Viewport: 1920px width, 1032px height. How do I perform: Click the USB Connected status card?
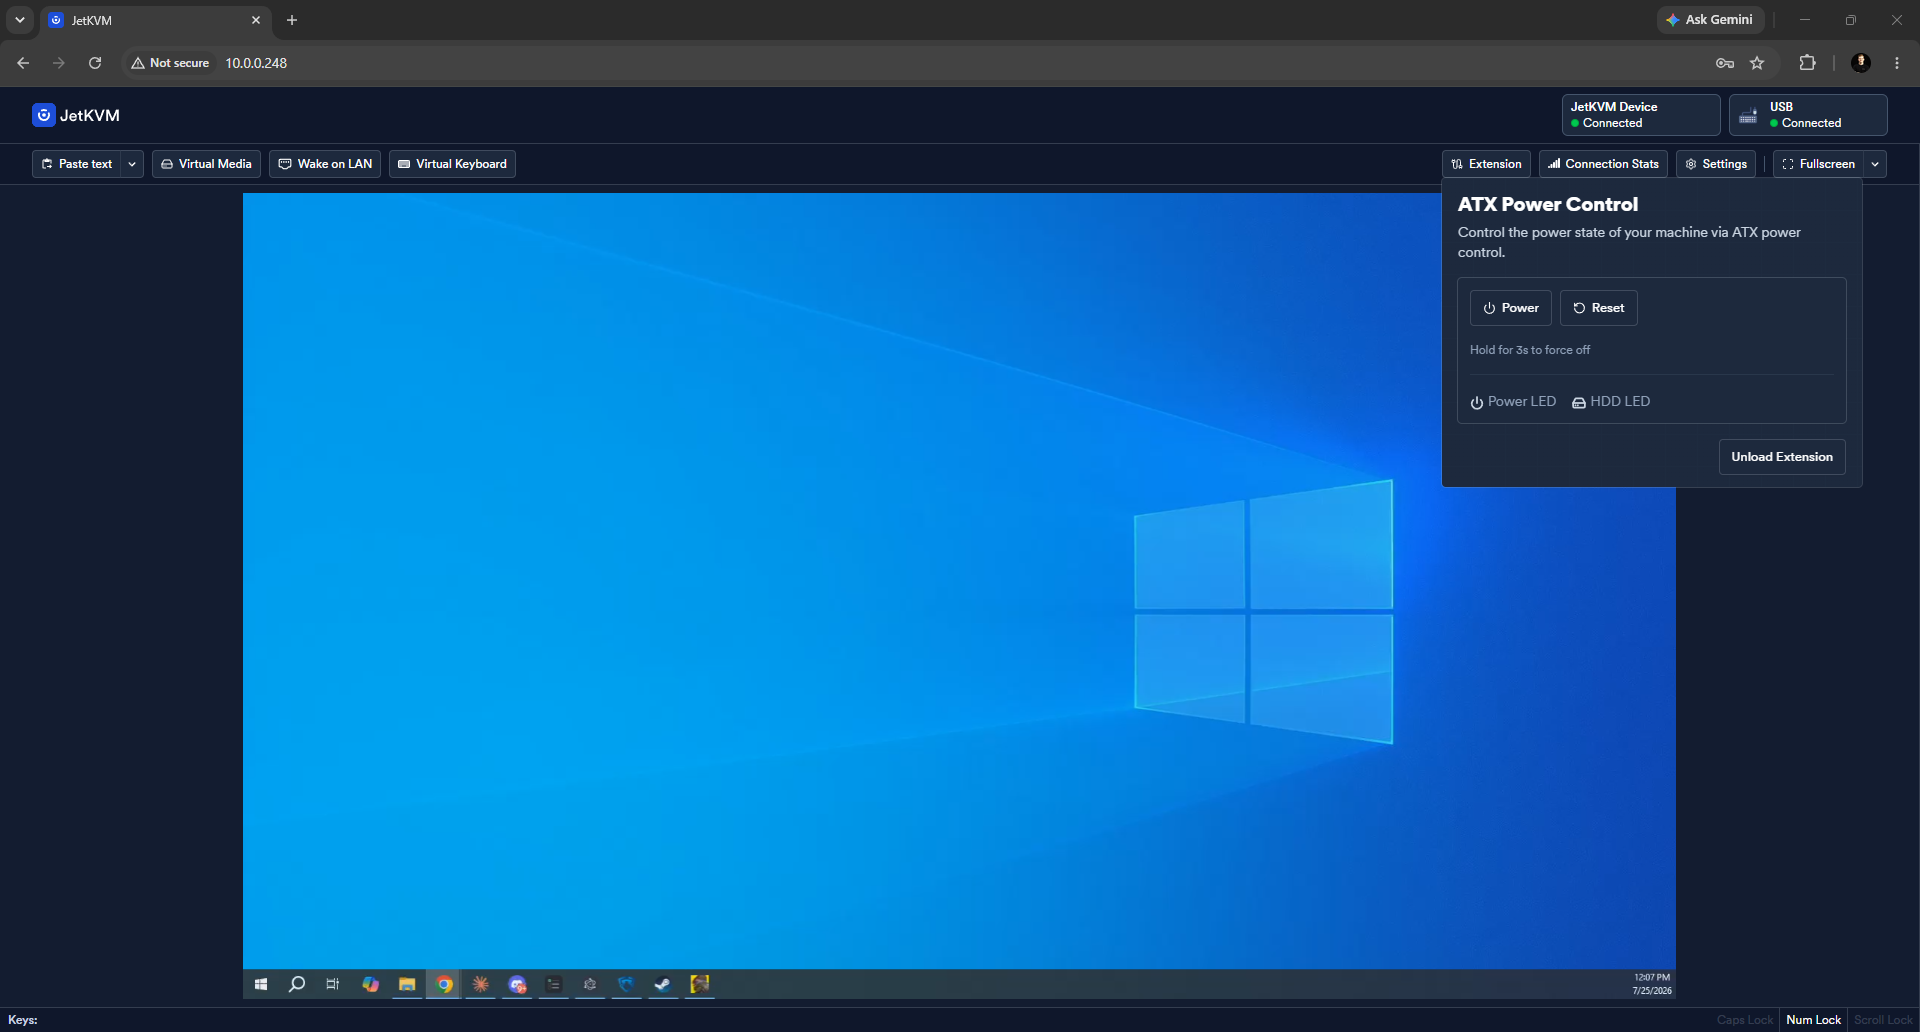(1808, 115)
